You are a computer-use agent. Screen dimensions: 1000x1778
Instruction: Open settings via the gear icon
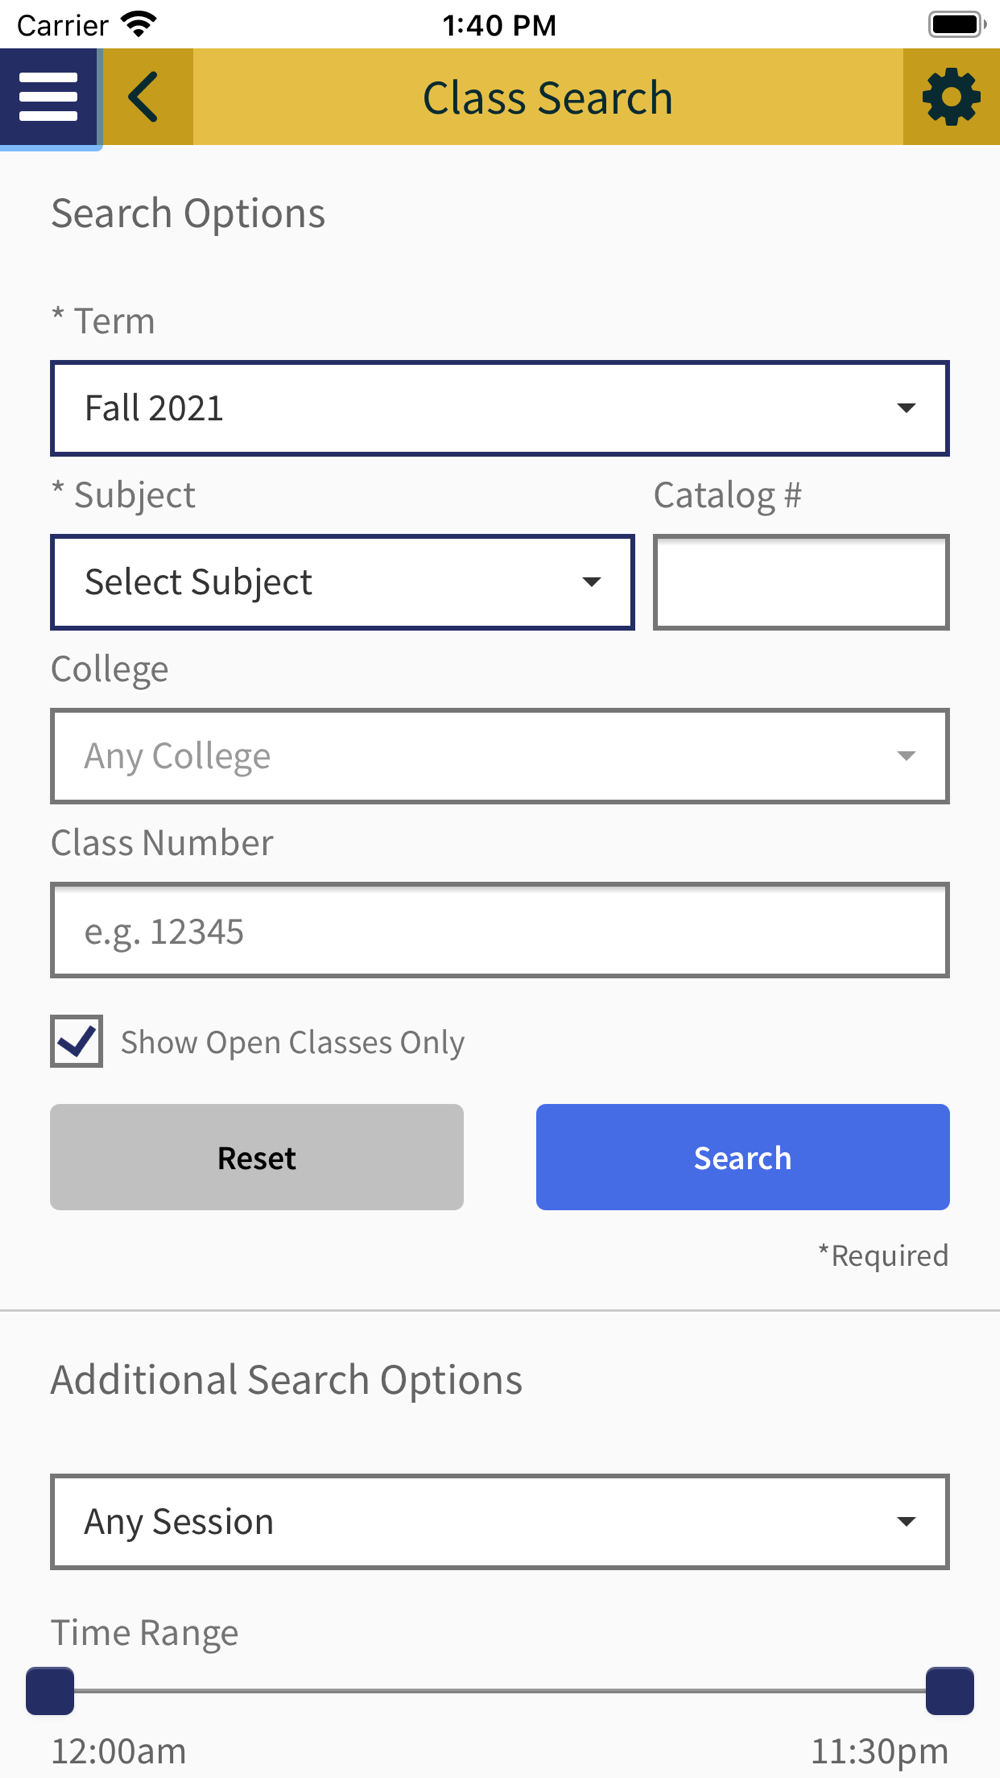pyautogui.click(x=950, y=98)
